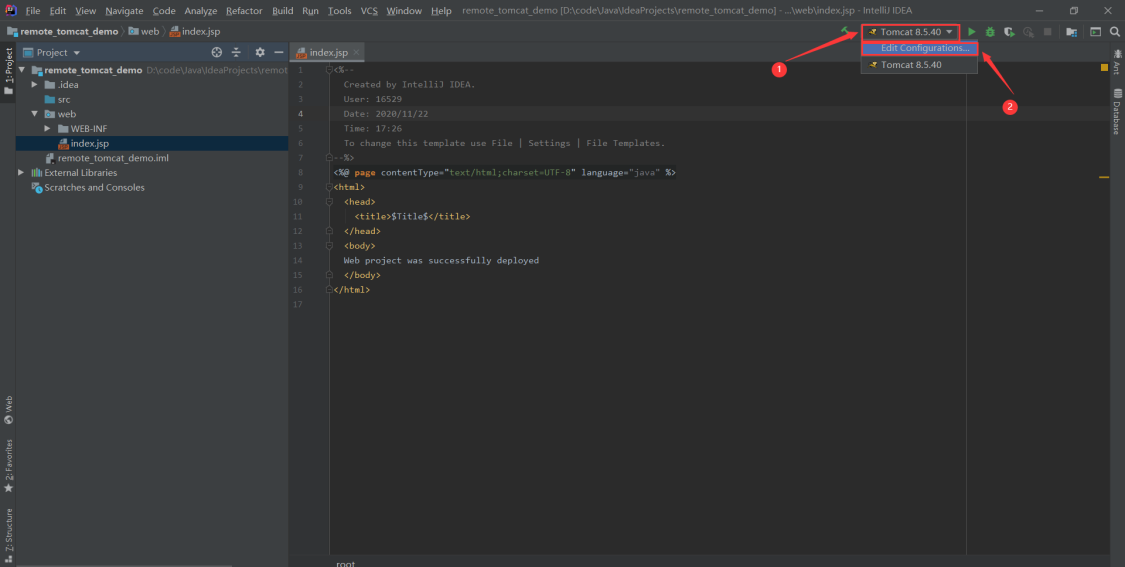Run with Coverage shield icon
This screenshot has height=567, width=1125.
(1009, 32)
